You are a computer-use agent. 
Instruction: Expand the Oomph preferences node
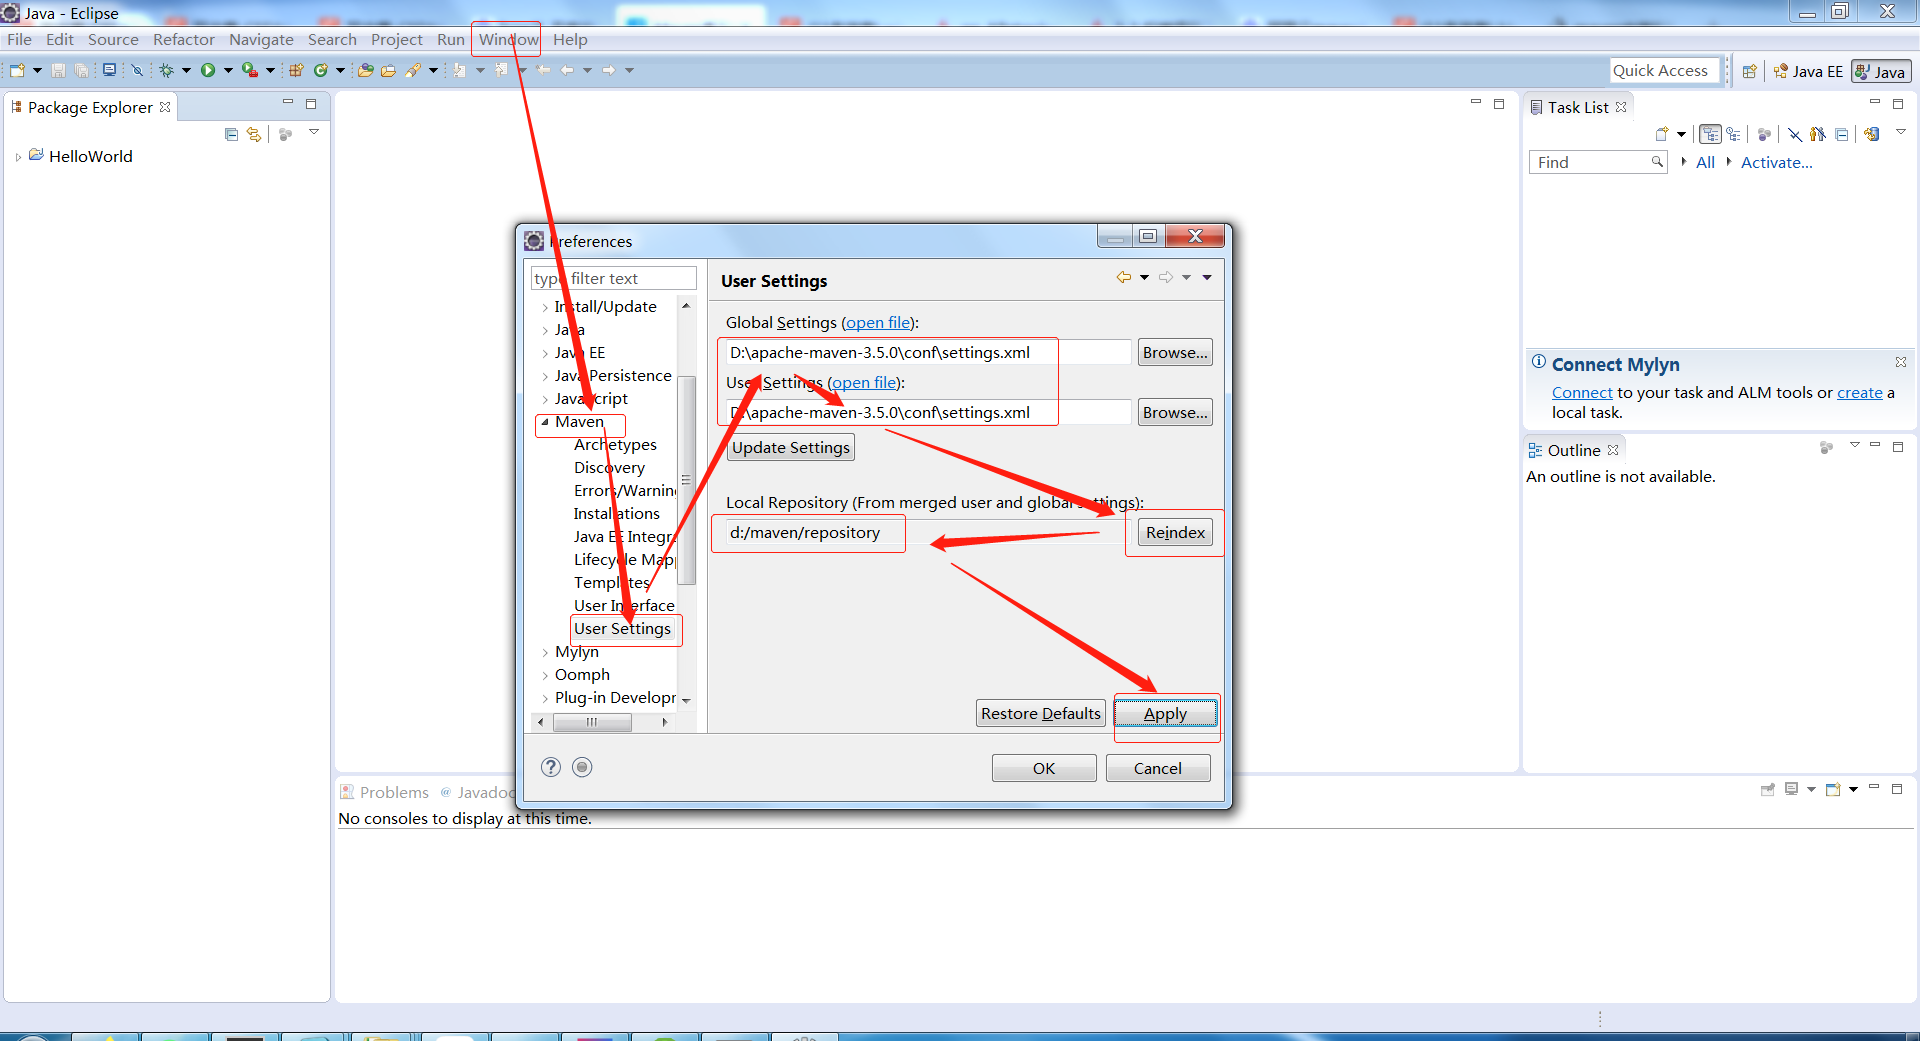click(545, 675)
